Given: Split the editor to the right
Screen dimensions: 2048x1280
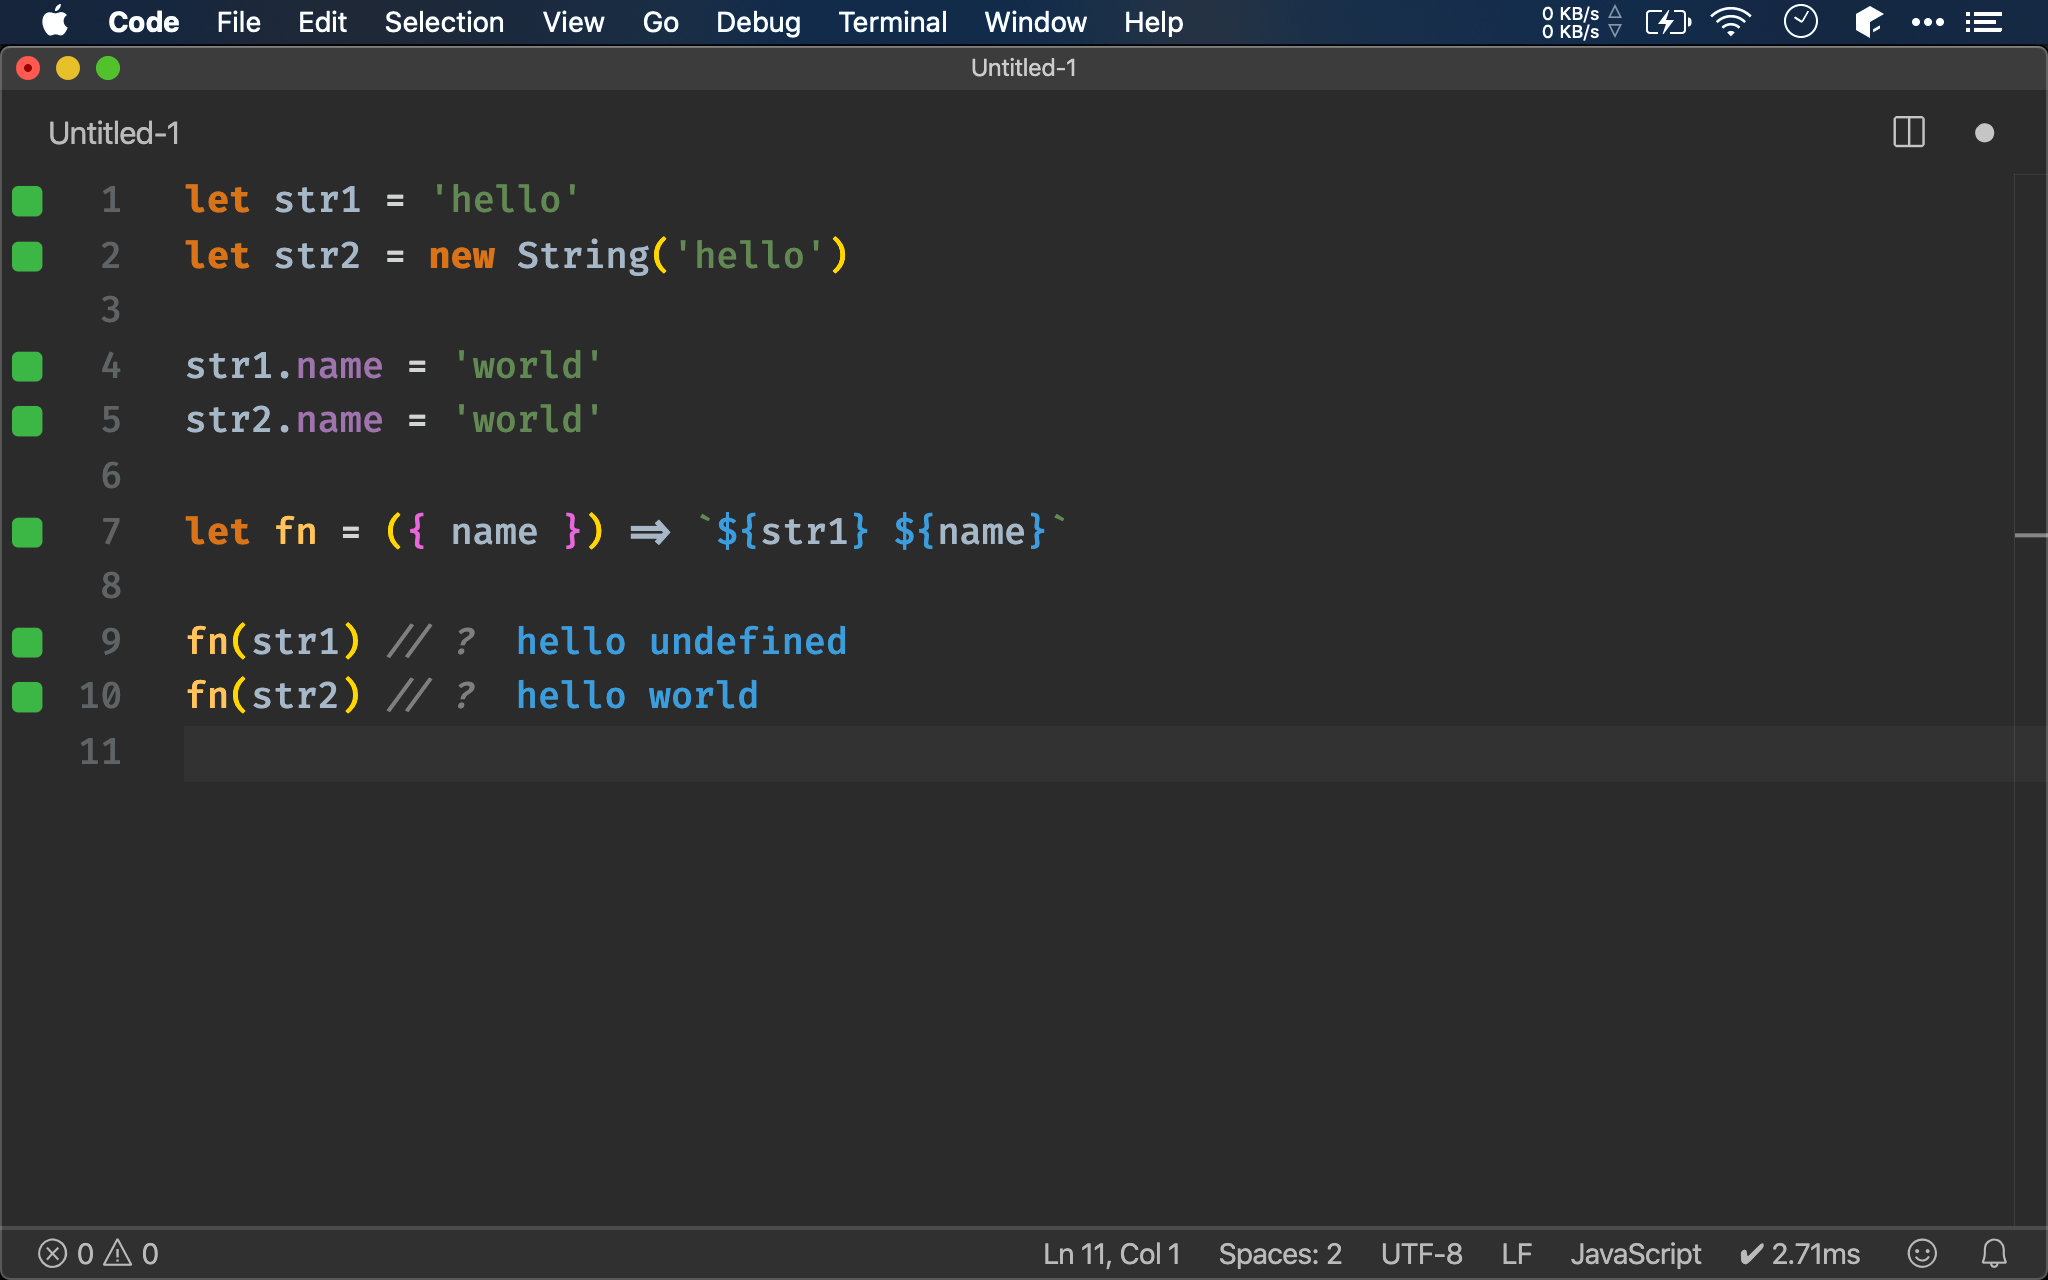Looking at the screenshot, I should (x=1909, y=132).
